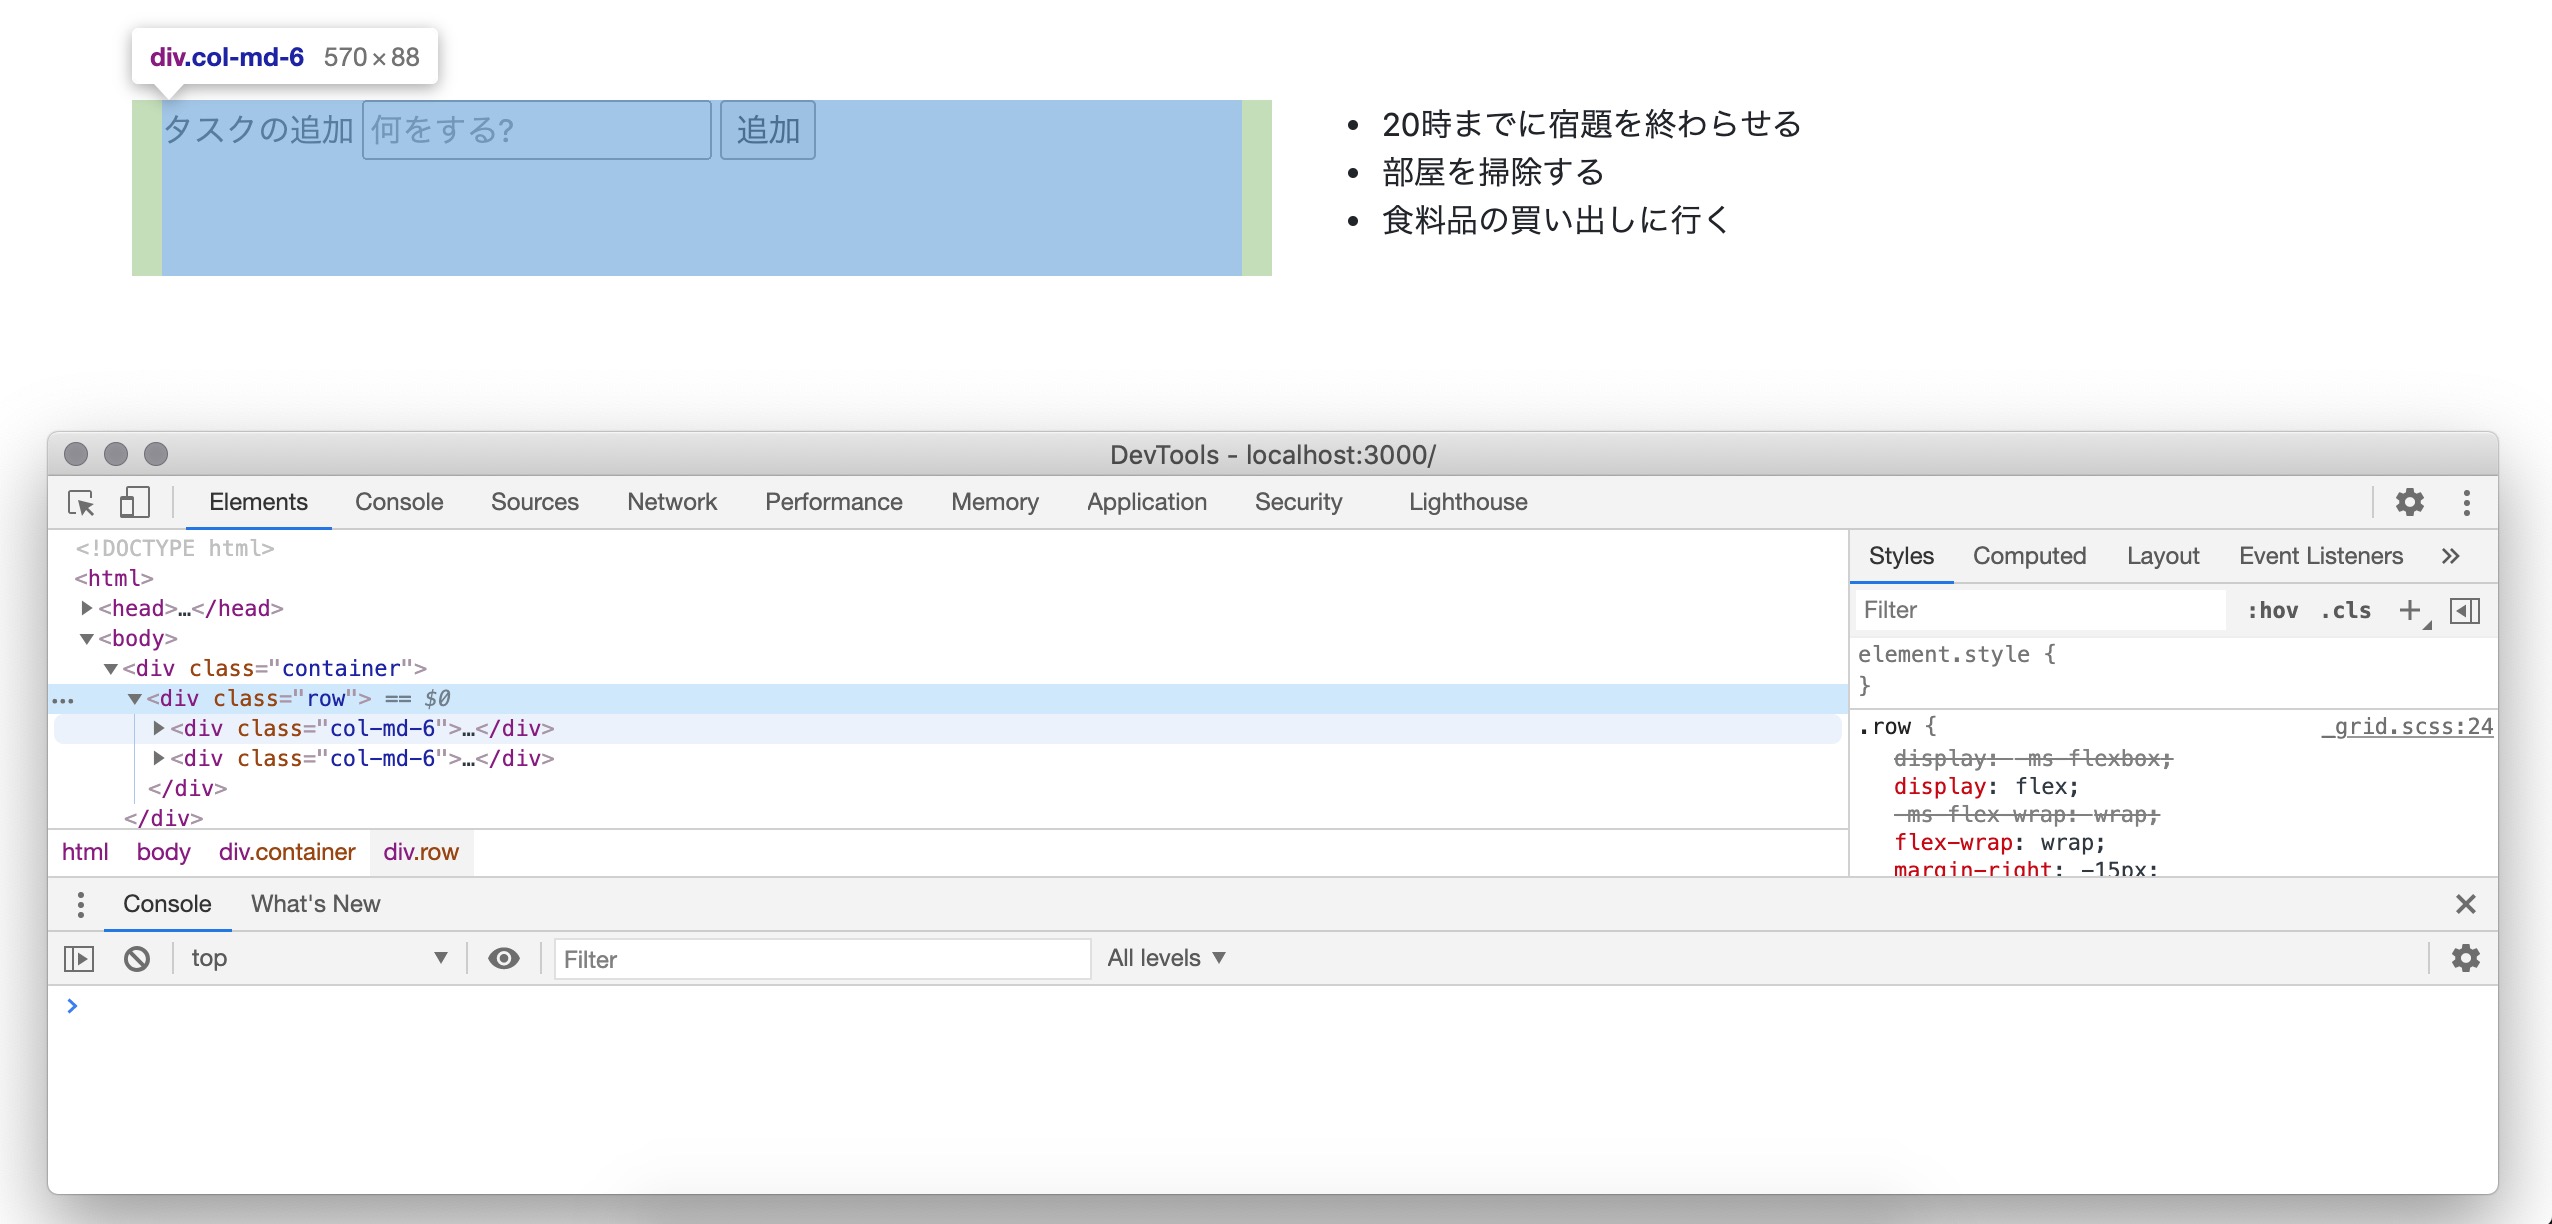
Task: Click the console Filter input field
Action: [822, 959]
